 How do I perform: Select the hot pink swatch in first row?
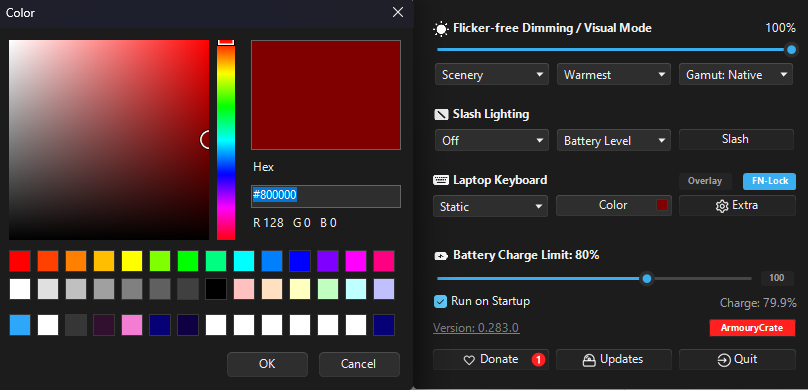384,261
